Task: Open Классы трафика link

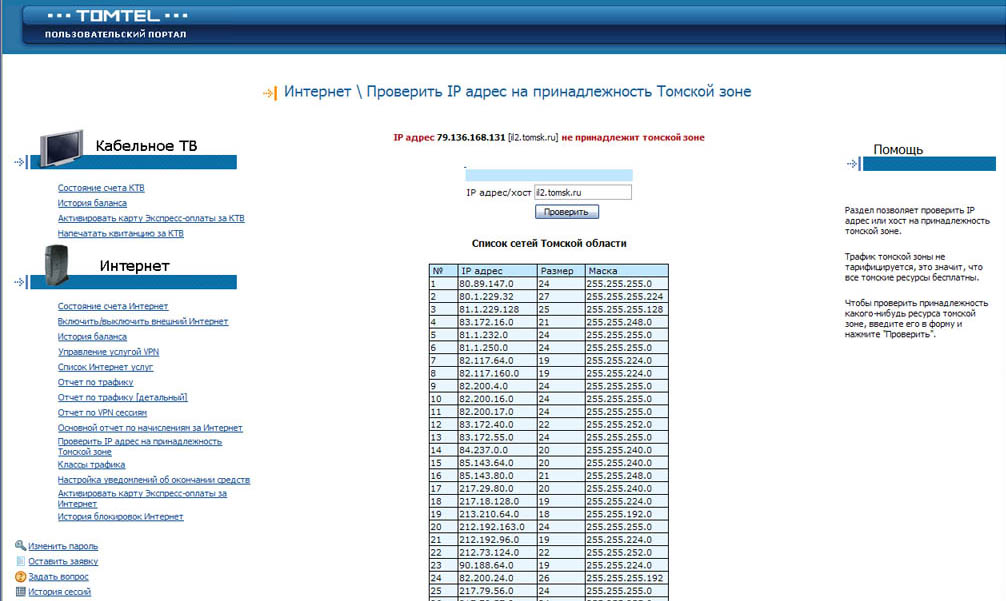Action: (91, 465)
